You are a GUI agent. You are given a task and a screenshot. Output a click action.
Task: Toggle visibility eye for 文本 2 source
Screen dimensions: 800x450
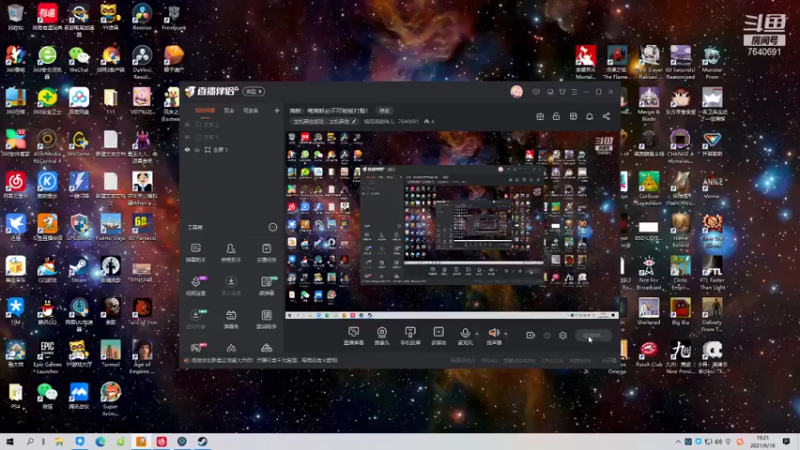point(187,124)
